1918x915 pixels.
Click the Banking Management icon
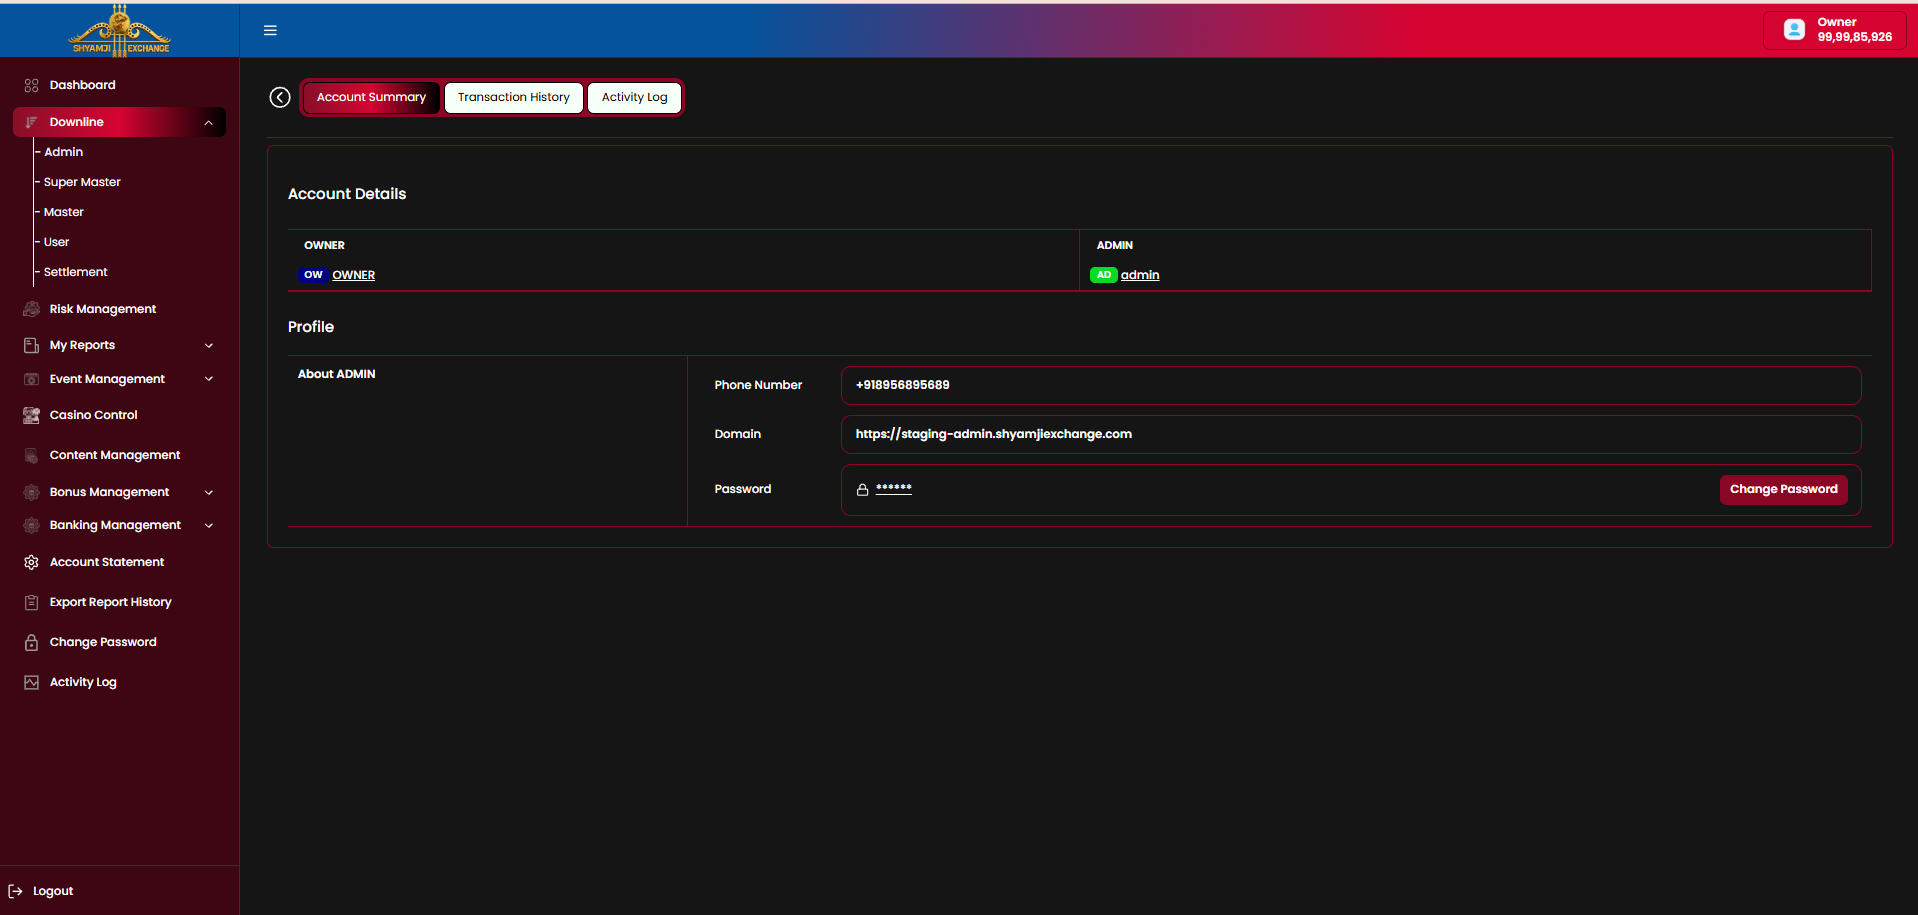31,525
